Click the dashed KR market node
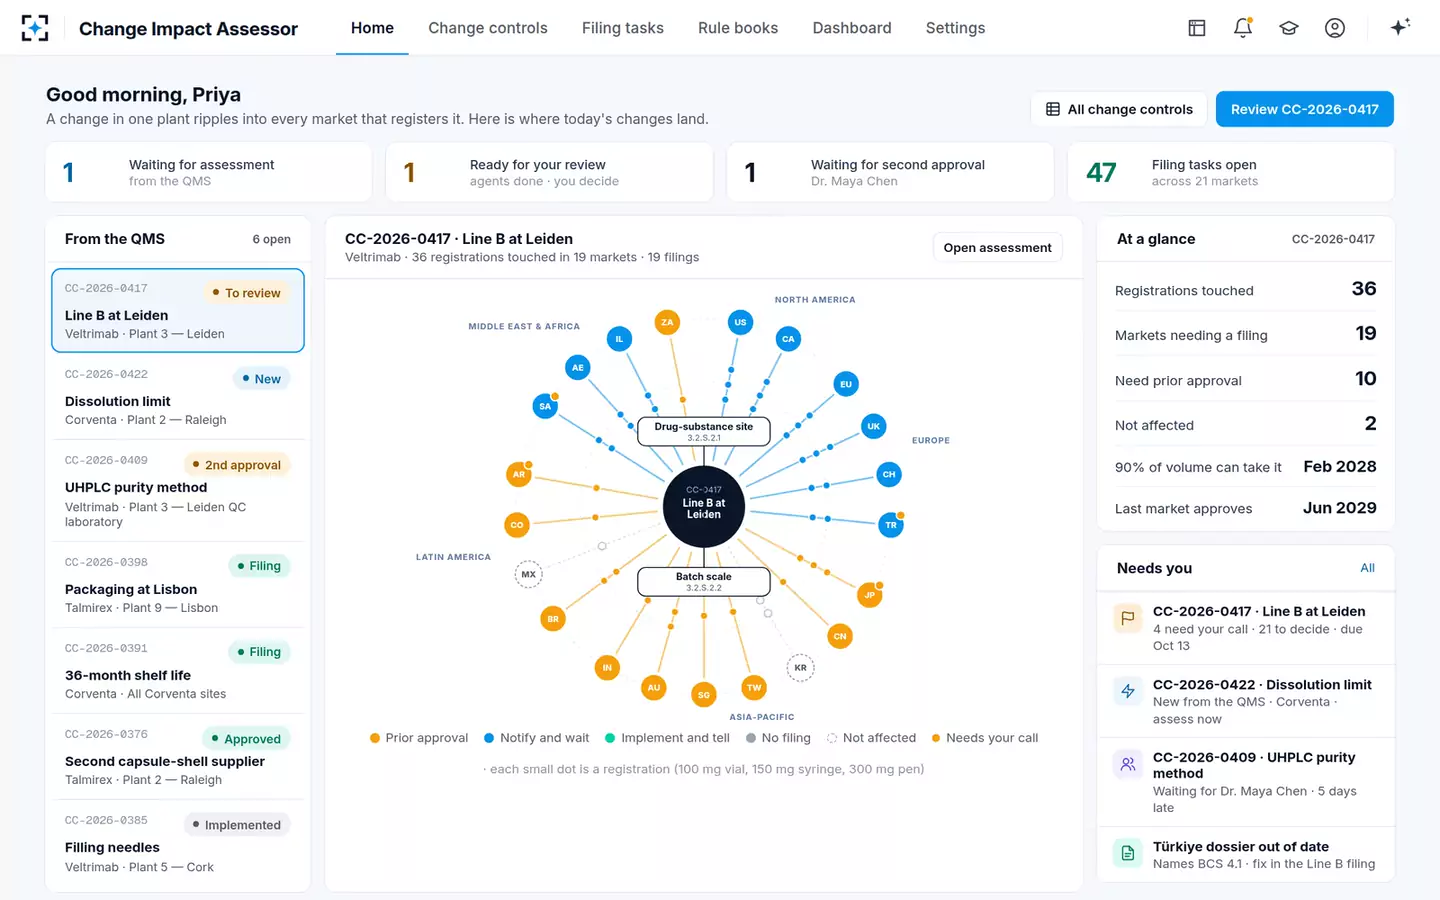The height and width of the screenshot is (900, 1440). 800,668
